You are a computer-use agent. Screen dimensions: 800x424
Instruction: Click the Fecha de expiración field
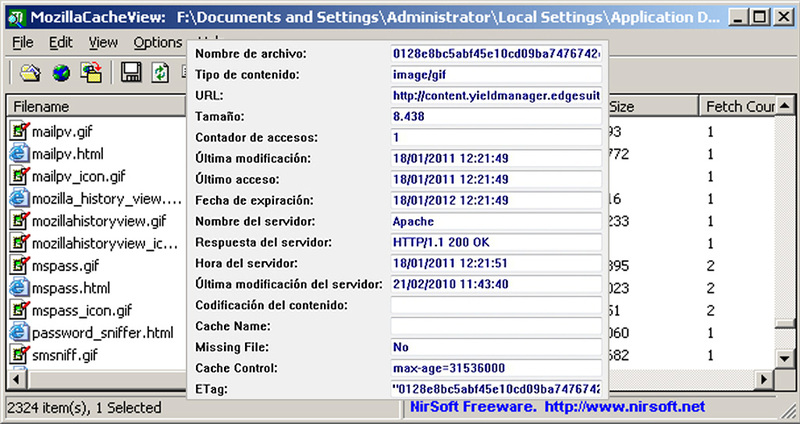pos(496,200)
